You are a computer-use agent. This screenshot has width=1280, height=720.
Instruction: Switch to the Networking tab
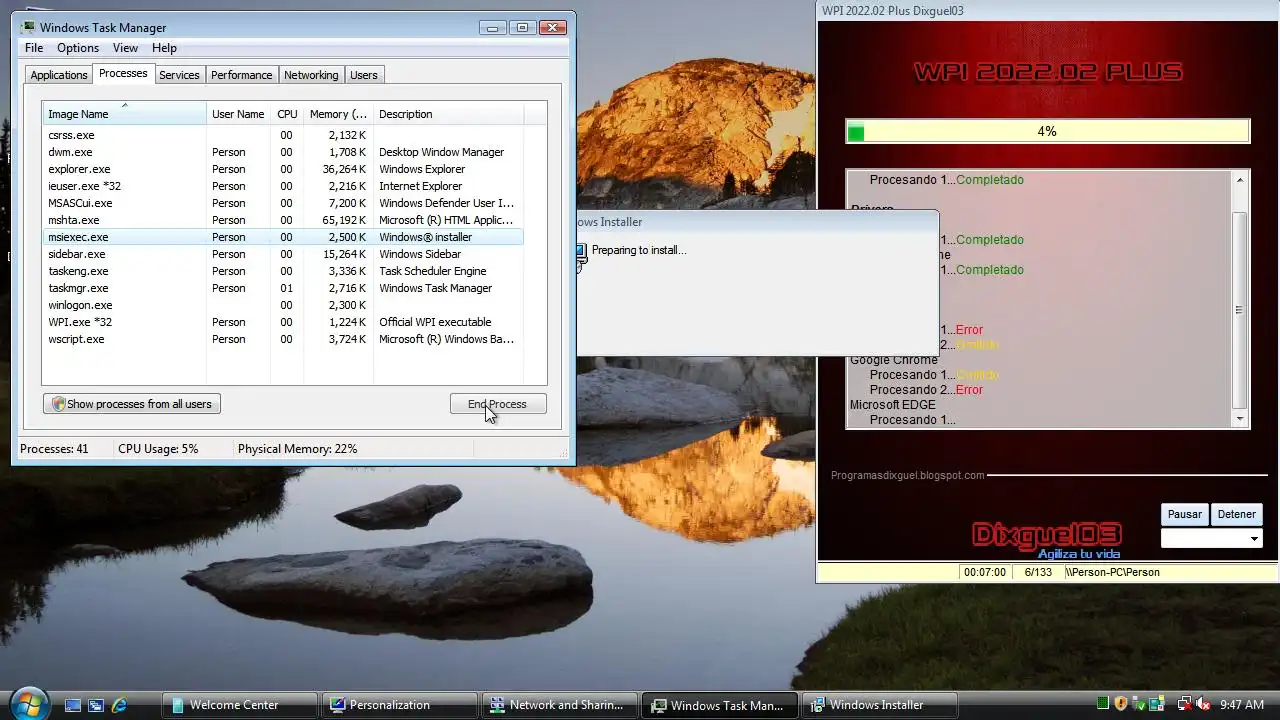311,75
